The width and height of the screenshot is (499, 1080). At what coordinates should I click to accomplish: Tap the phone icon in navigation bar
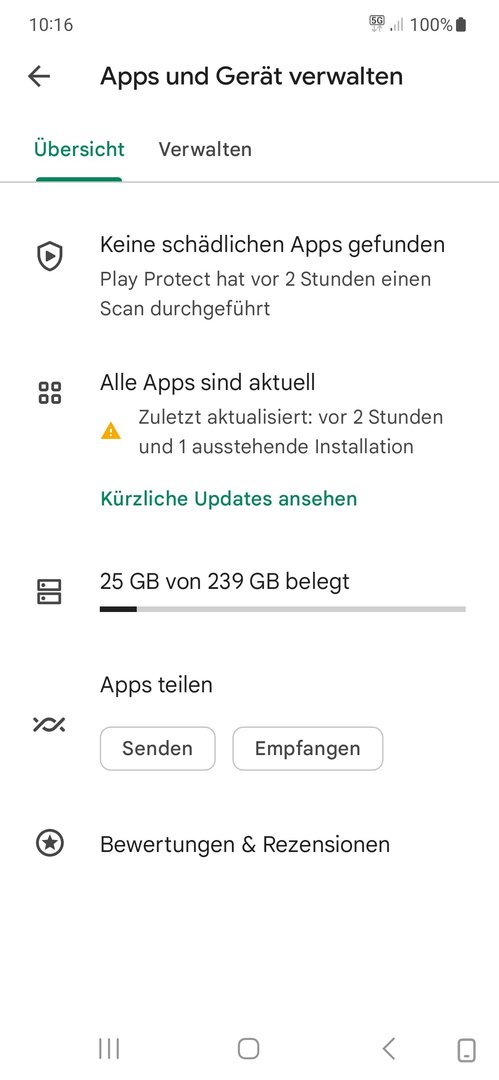(x=467, y=1050)
